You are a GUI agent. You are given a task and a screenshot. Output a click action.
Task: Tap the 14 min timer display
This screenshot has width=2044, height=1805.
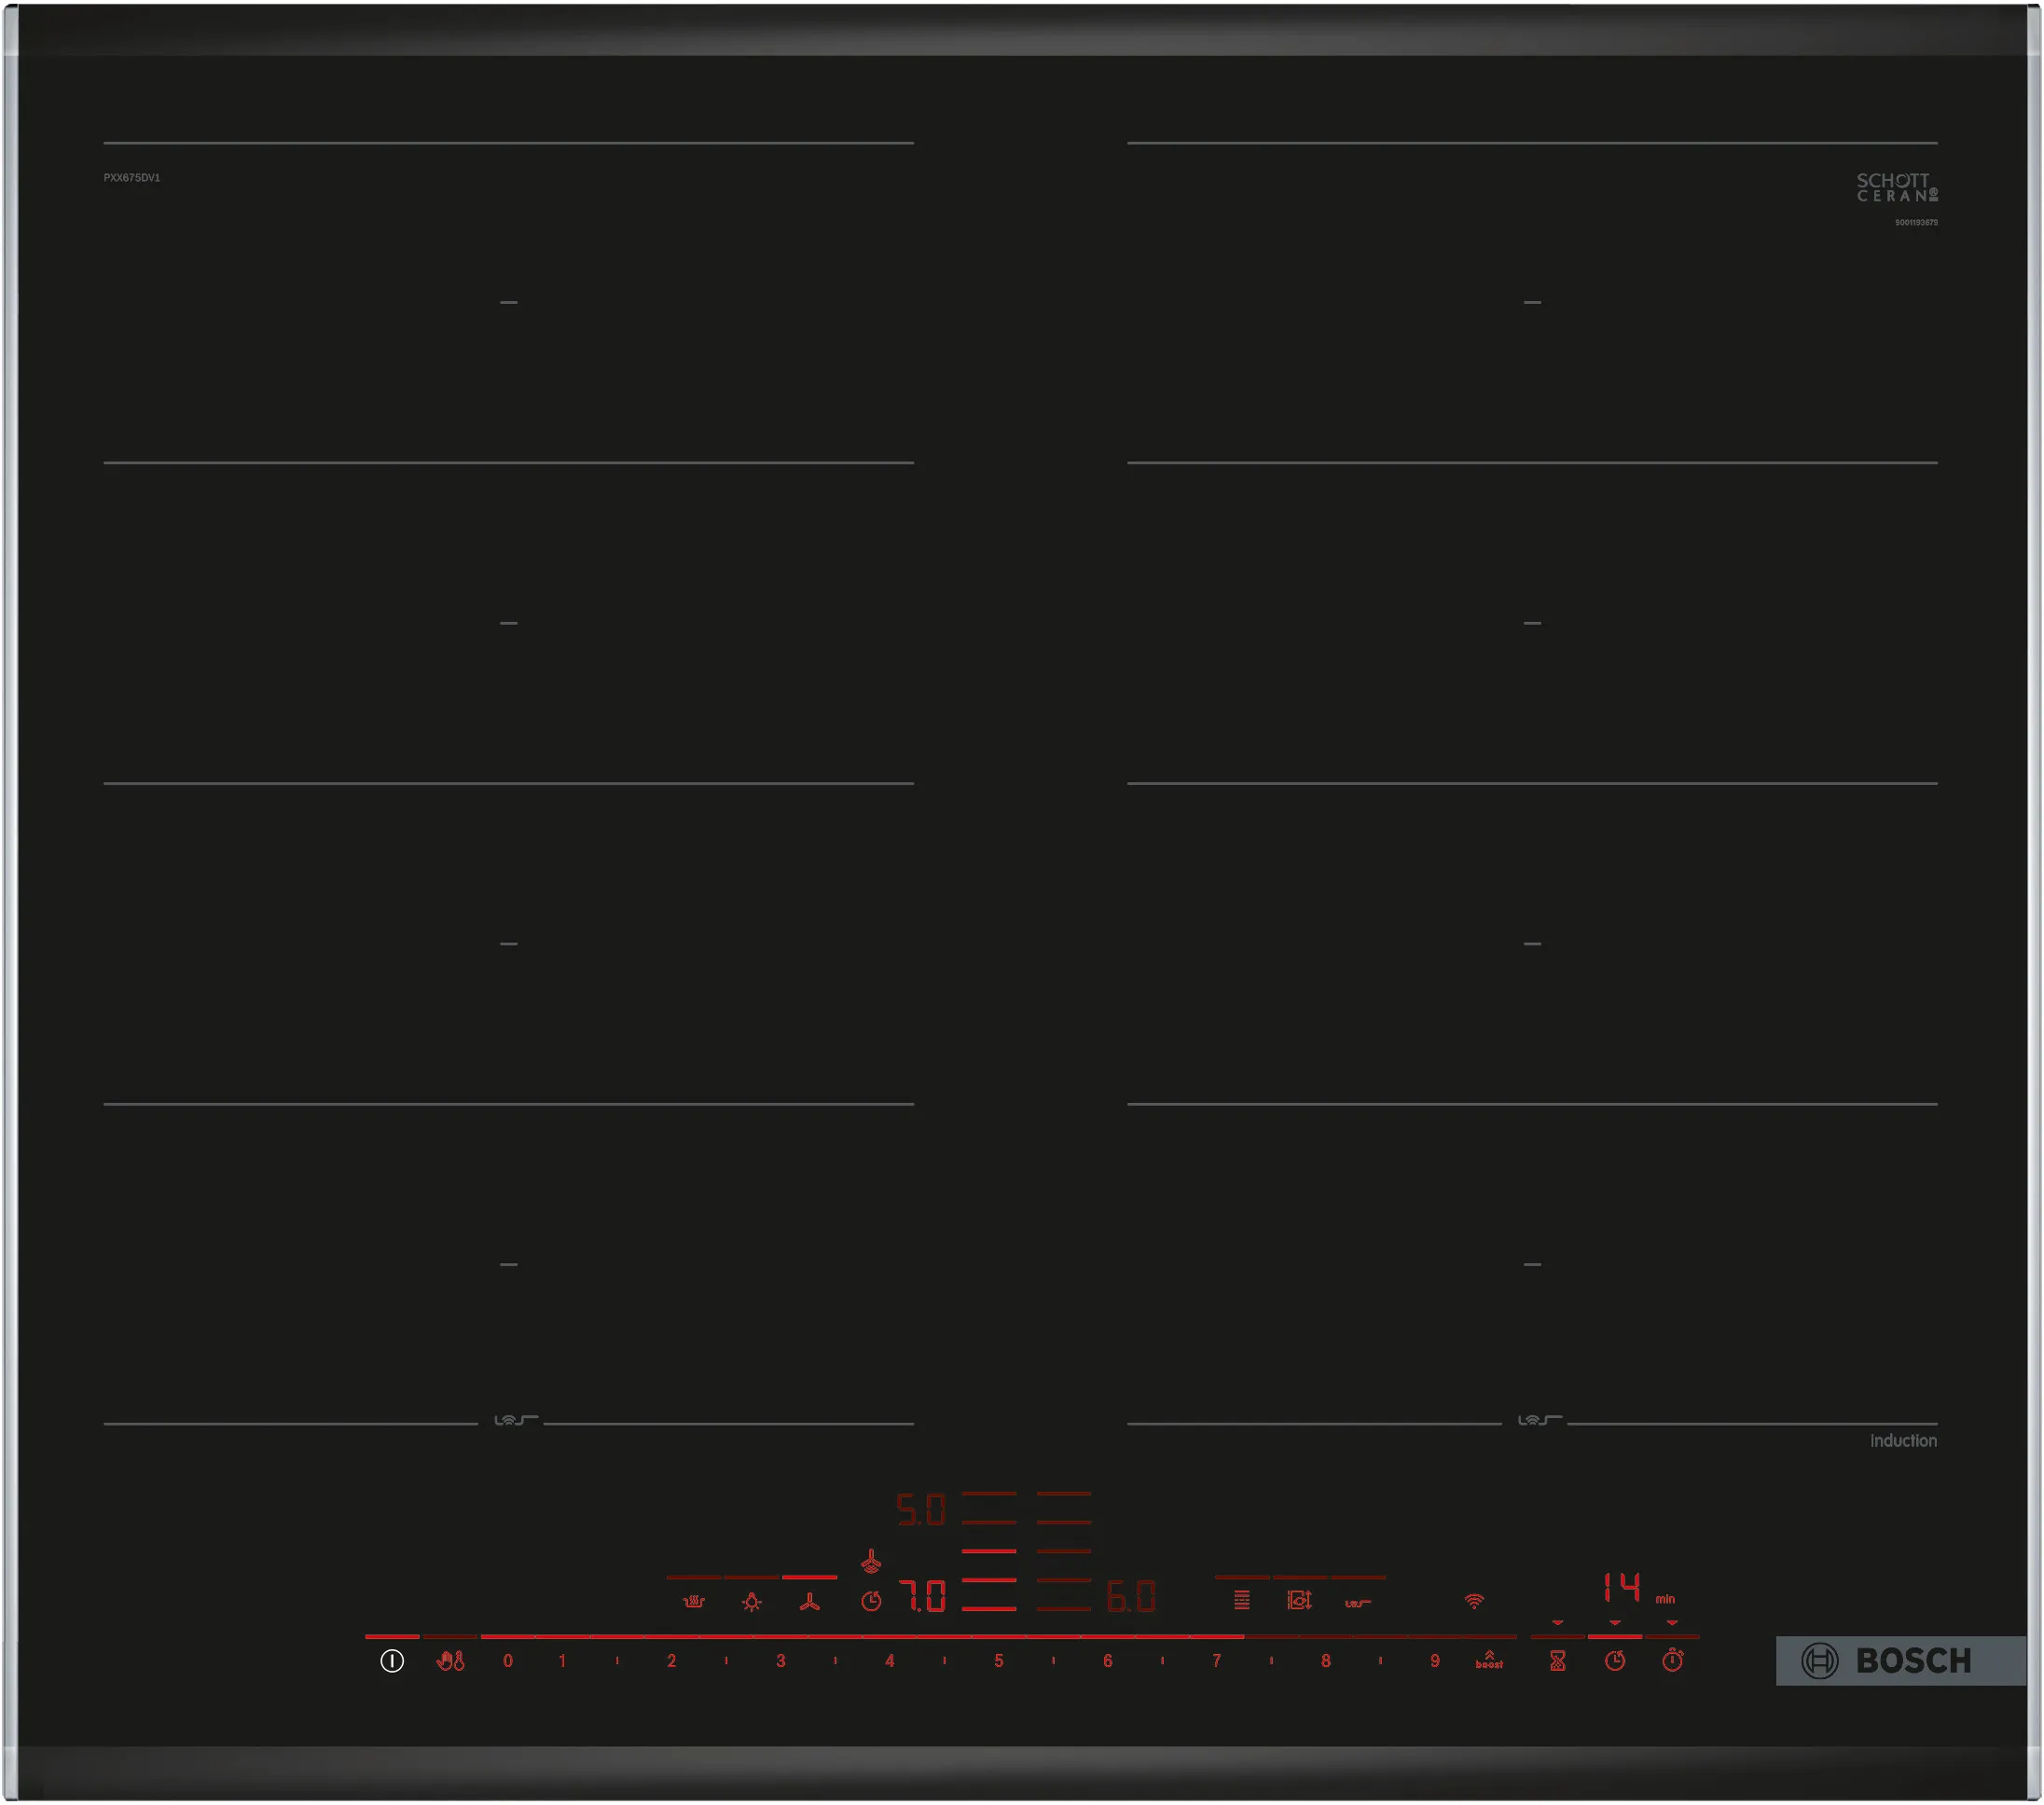1622,1587
